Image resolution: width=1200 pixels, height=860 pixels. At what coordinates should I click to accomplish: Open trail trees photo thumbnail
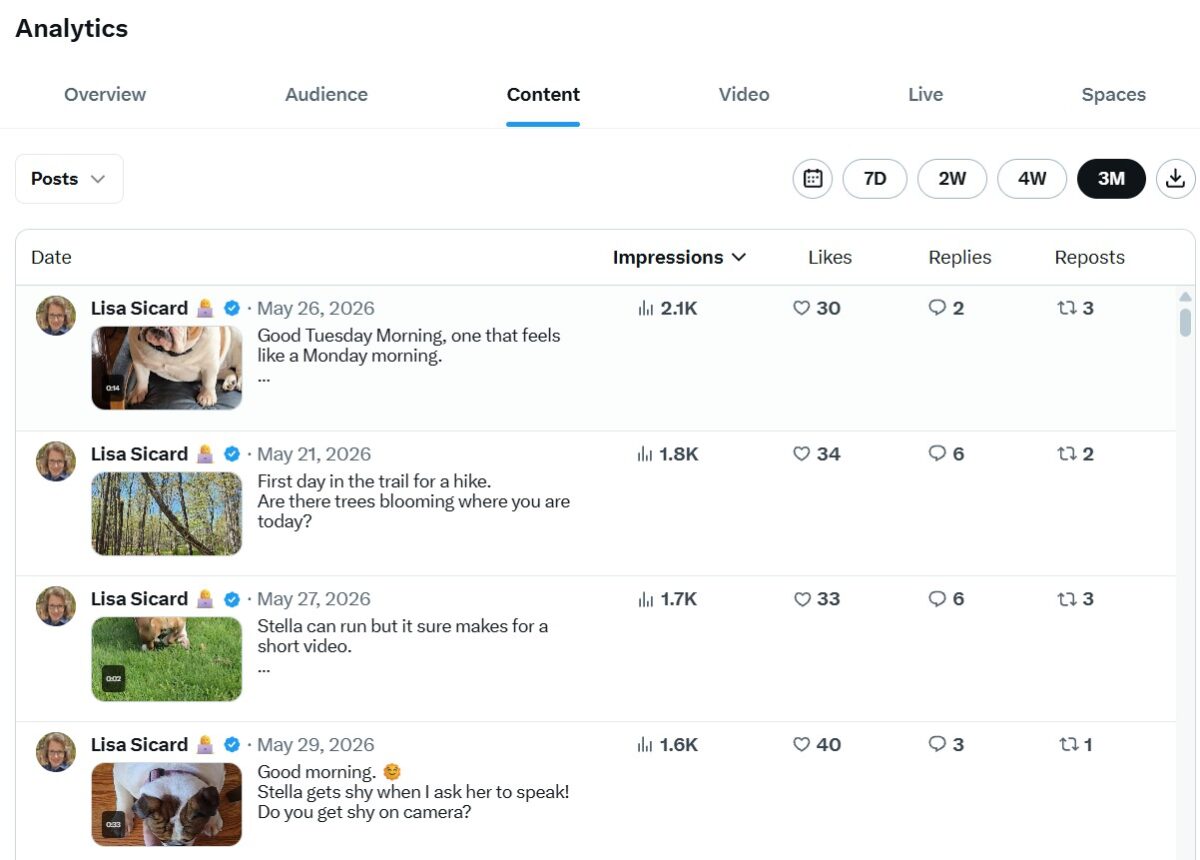click(166, 514)
